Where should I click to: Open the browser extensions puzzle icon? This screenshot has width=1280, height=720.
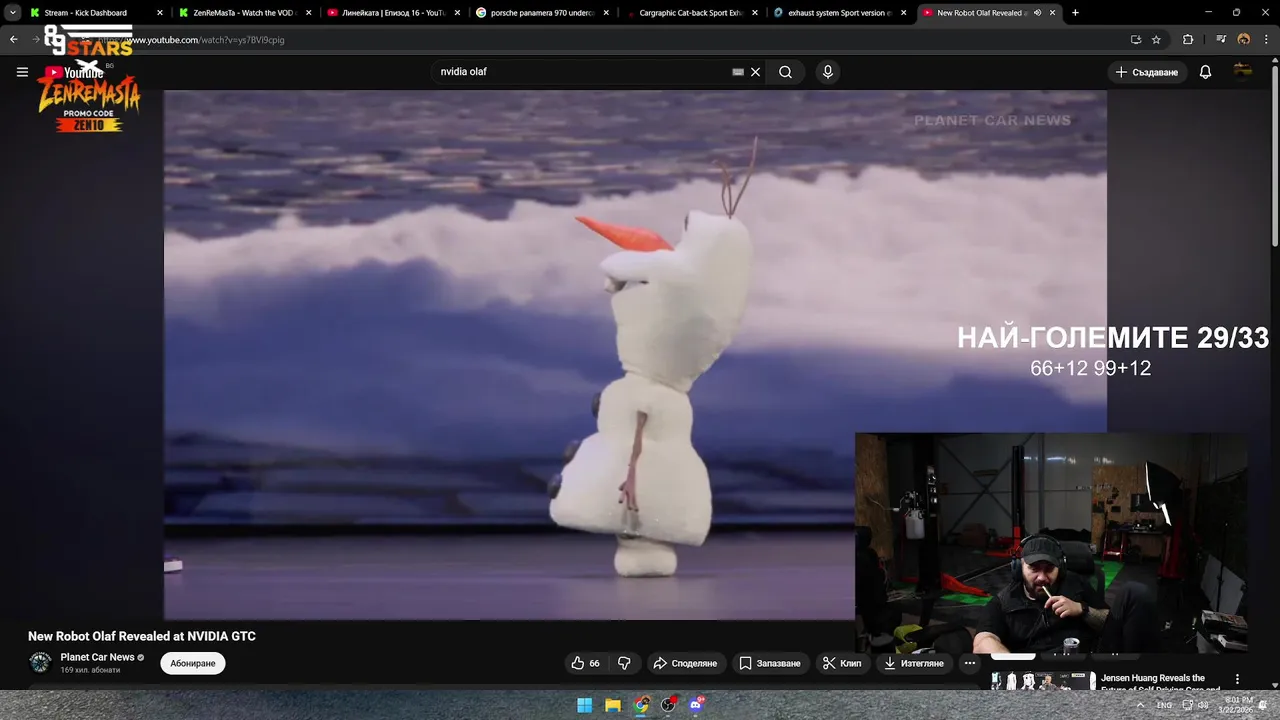[1188, 40]
